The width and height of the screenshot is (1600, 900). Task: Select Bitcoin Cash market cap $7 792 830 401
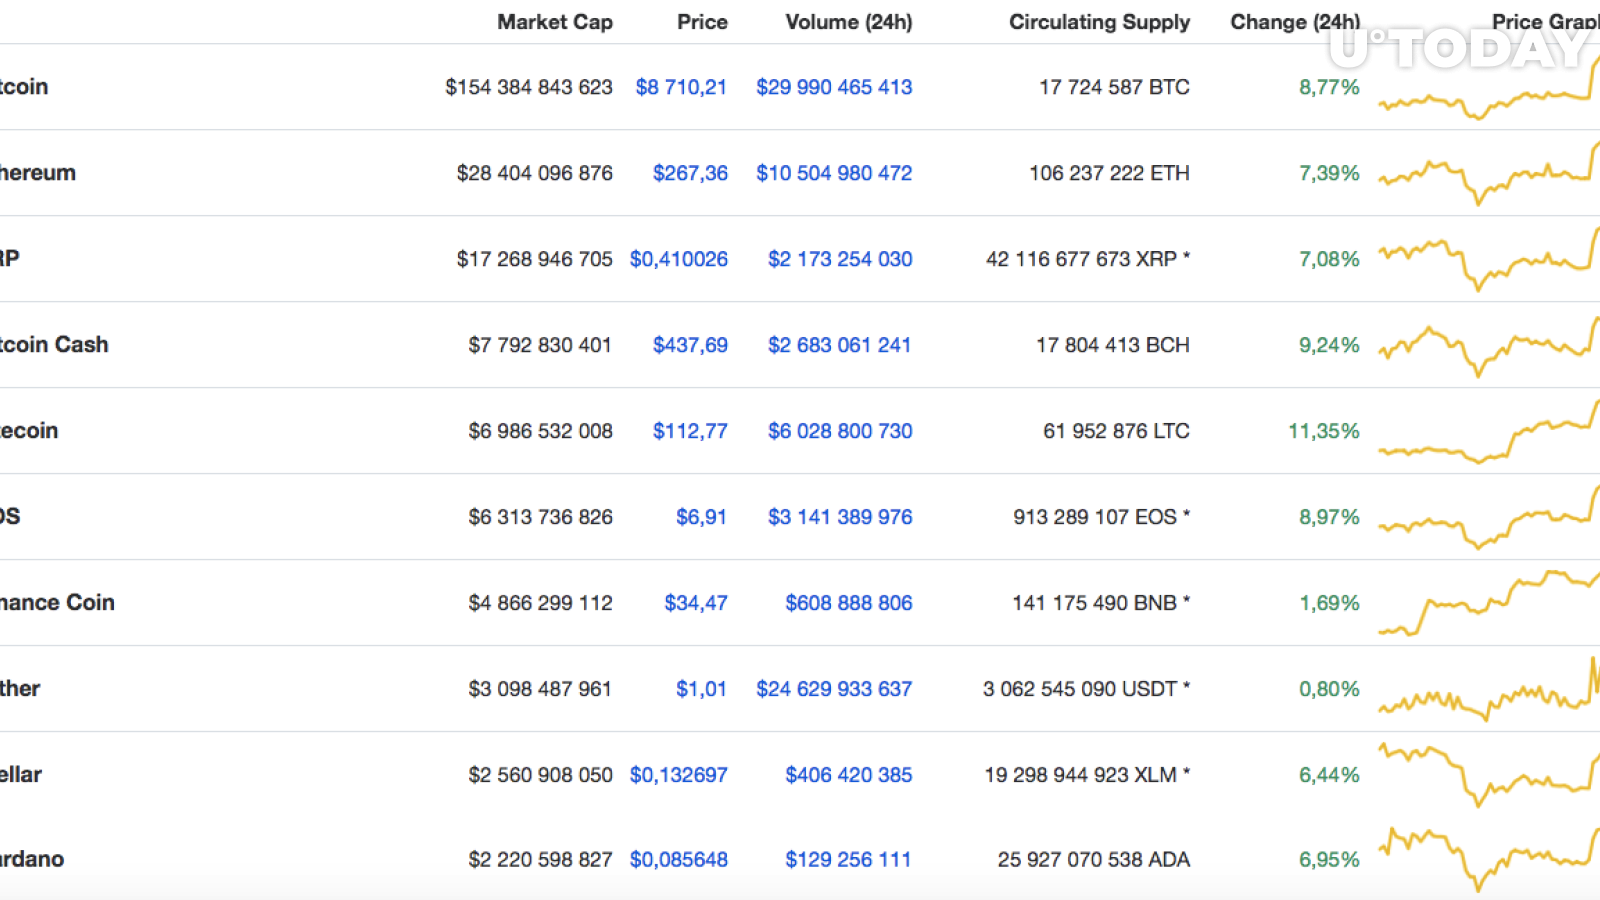pos(540,345)
